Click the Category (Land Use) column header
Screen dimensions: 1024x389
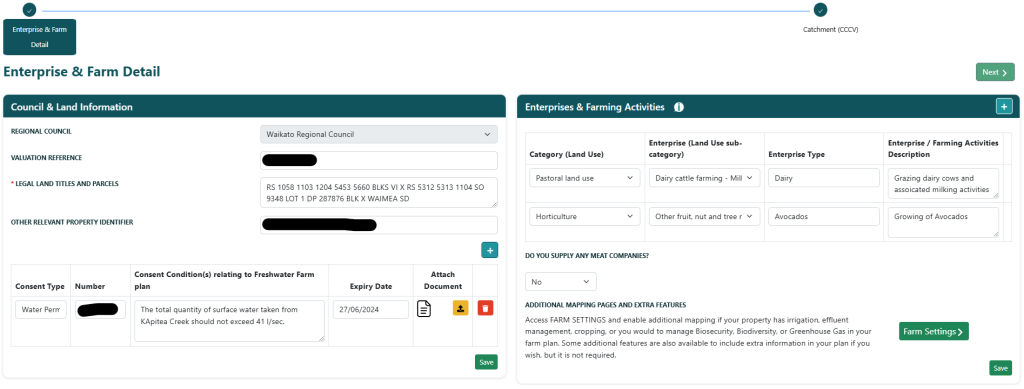pos(566,155)
